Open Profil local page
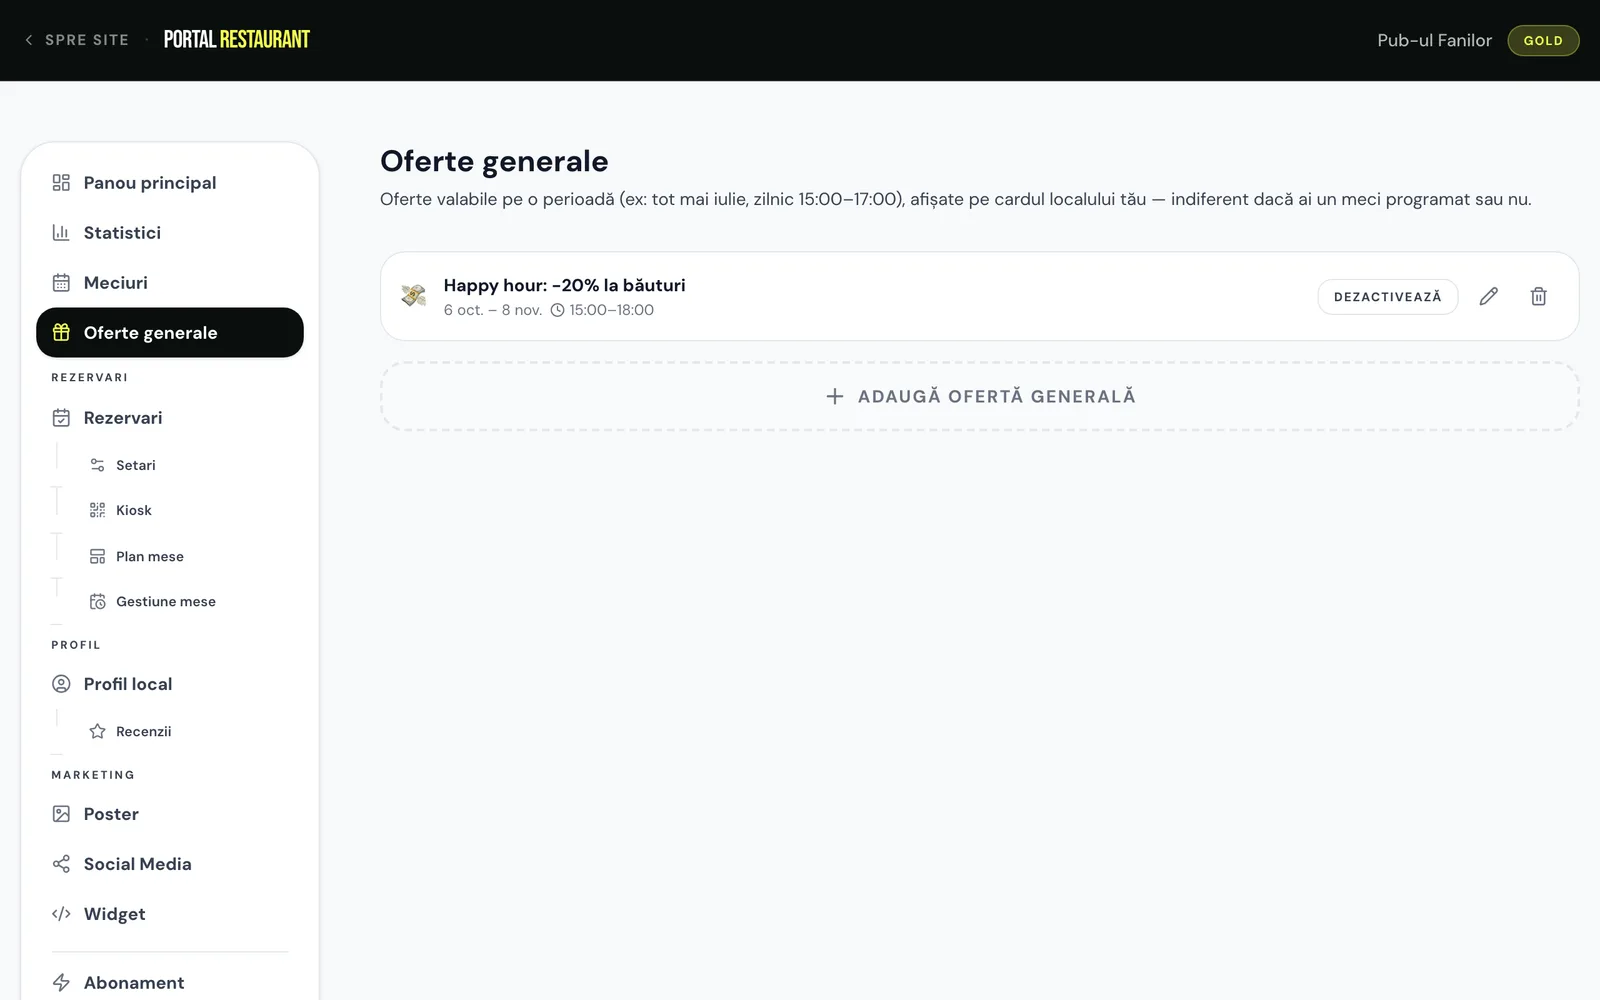Viewport: 1600px width, 1000px height. [170, 684]
